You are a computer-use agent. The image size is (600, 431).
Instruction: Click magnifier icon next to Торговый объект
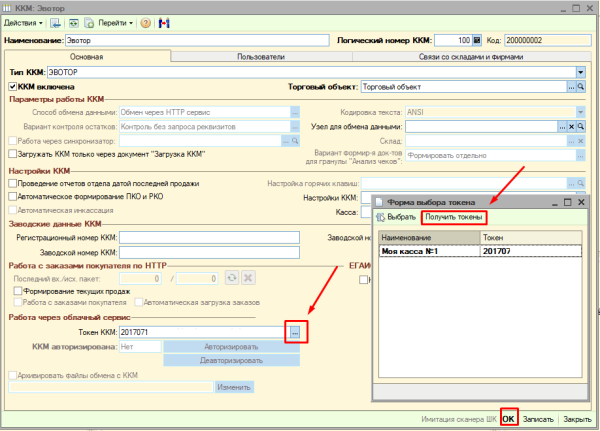(580, 87)
